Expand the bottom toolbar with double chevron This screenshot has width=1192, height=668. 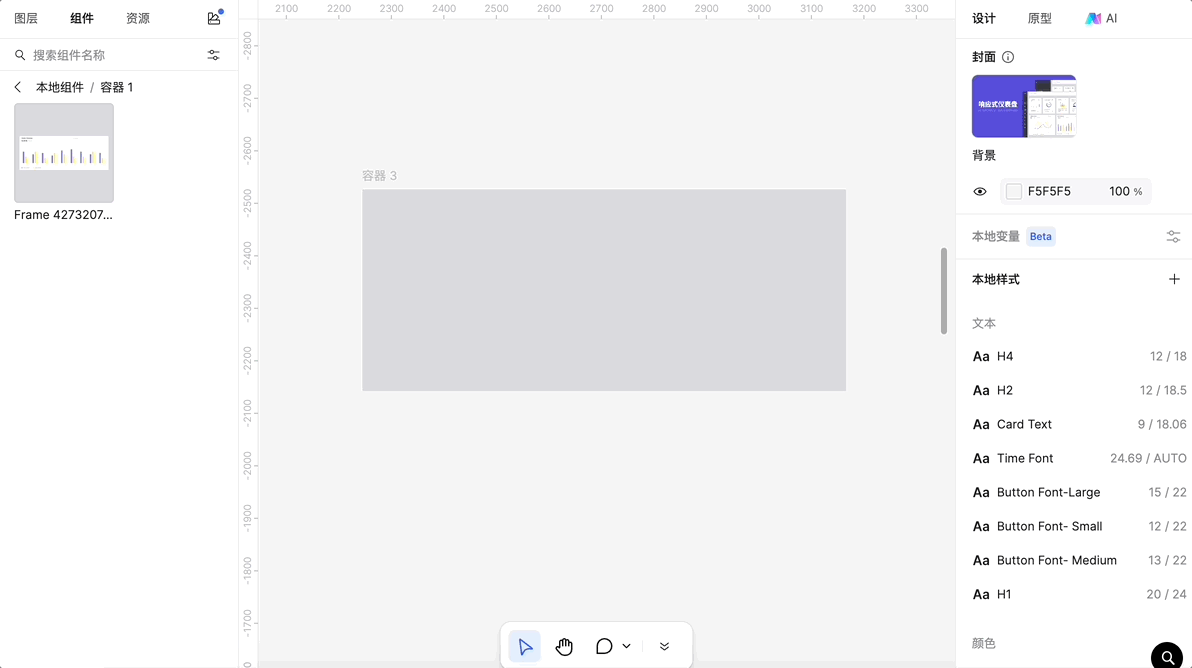click(x=664, y=646)
